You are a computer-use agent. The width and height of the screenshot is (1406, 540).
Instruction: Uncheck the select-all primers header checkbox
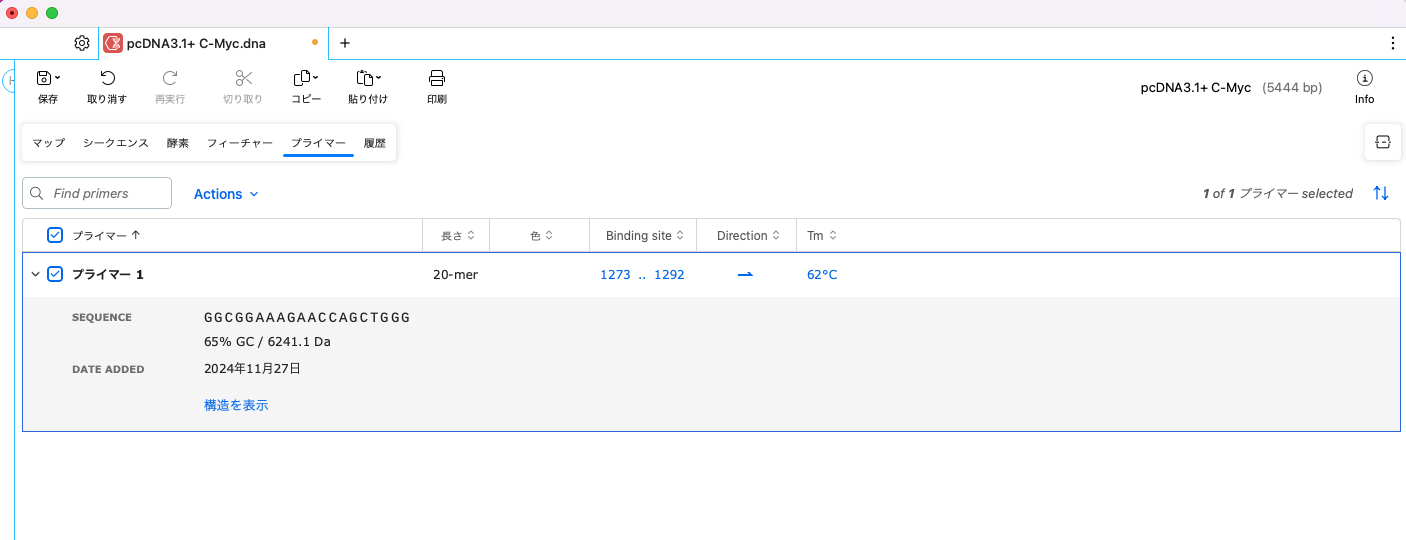(x=55, y=235)
